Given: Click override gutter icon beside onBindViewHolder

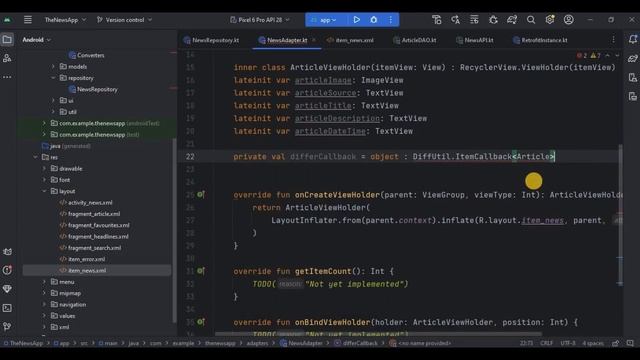Looking at the screenshot, I should point(201,322).
